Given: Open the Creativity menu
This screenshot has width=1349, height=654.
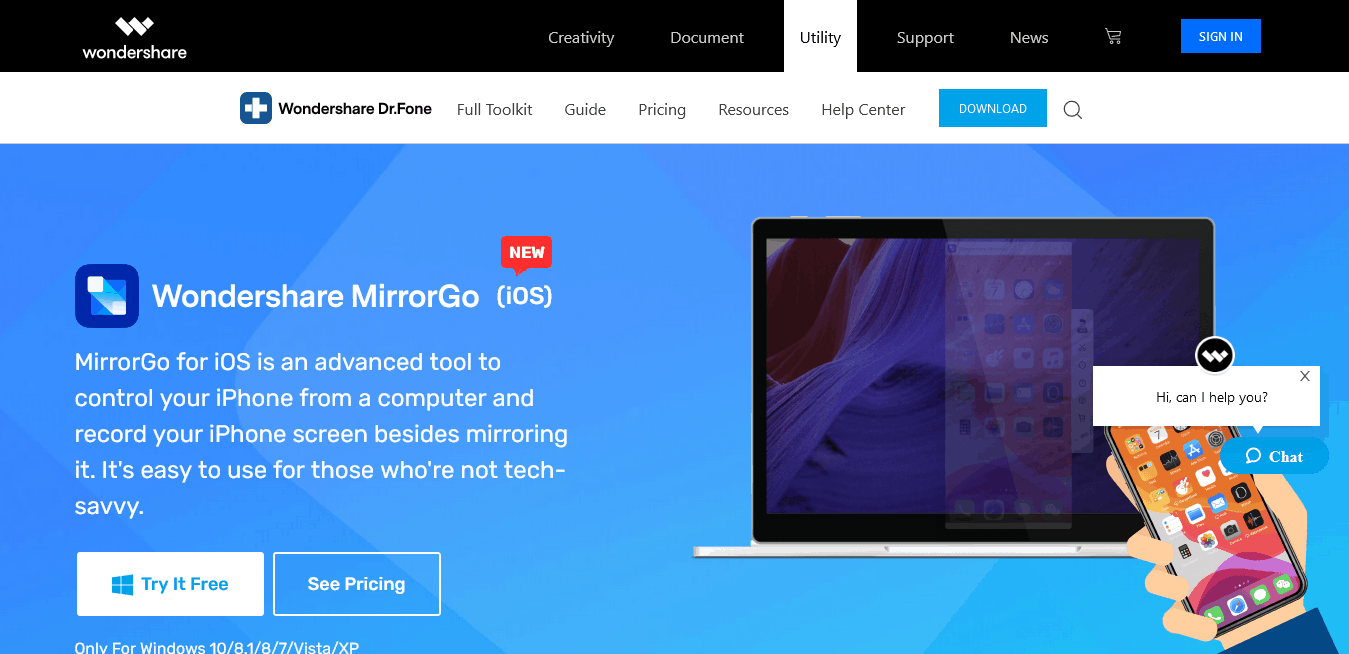Looking at the screenshot, I should (x=581, y=37).
